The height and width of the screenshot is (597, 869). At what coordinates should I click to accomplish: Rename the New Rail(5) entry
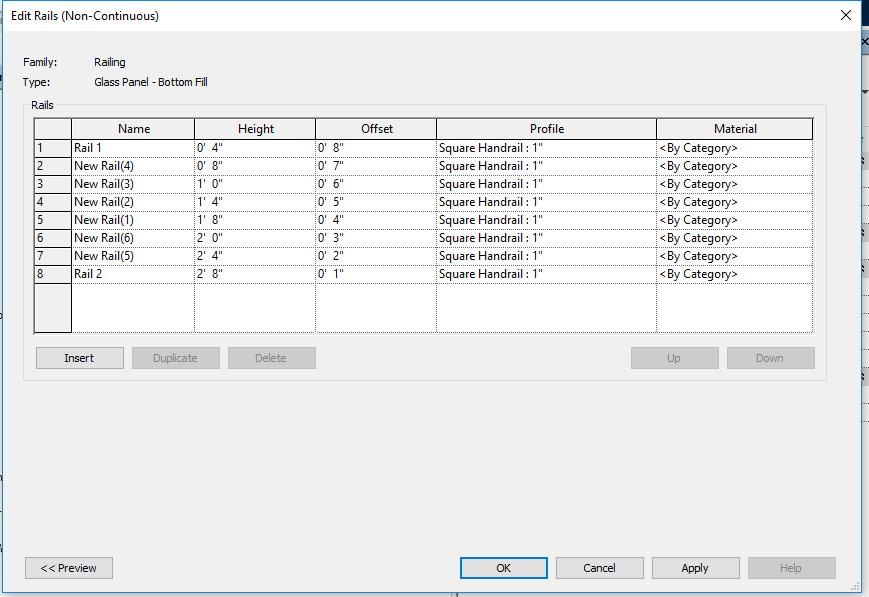[x=133, y=255]
